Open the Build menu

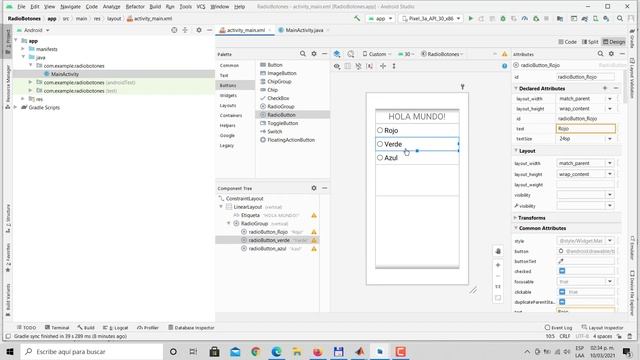155,7
